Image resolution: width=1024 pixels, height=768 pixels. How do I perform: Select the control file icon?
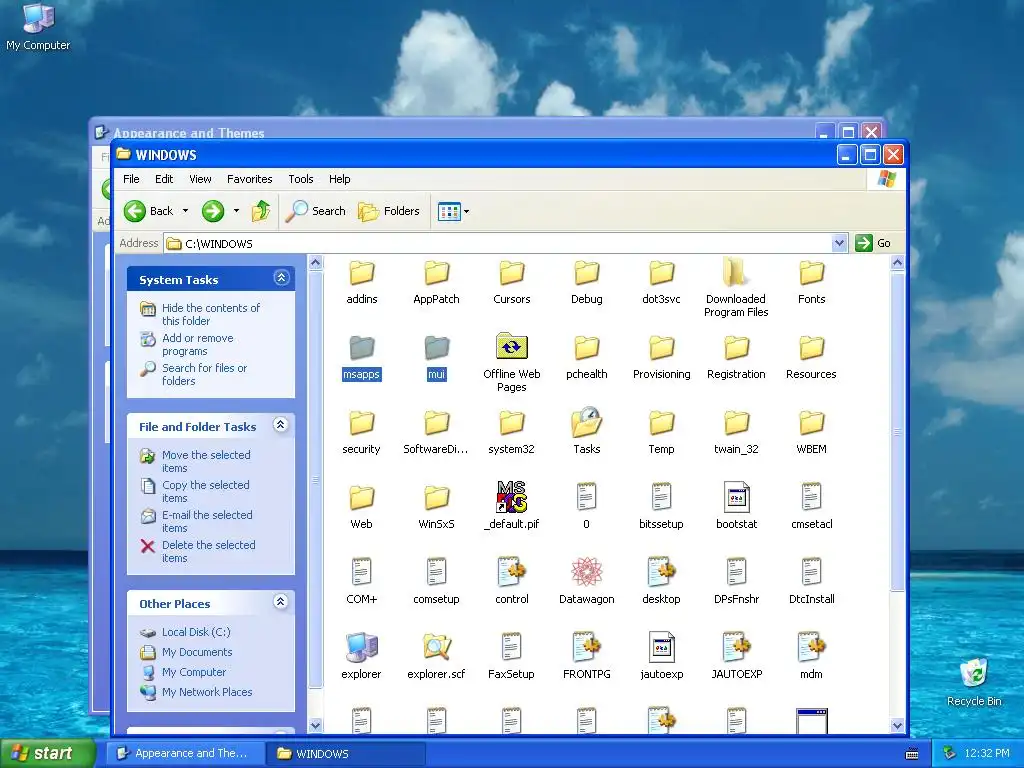(511, 571)
